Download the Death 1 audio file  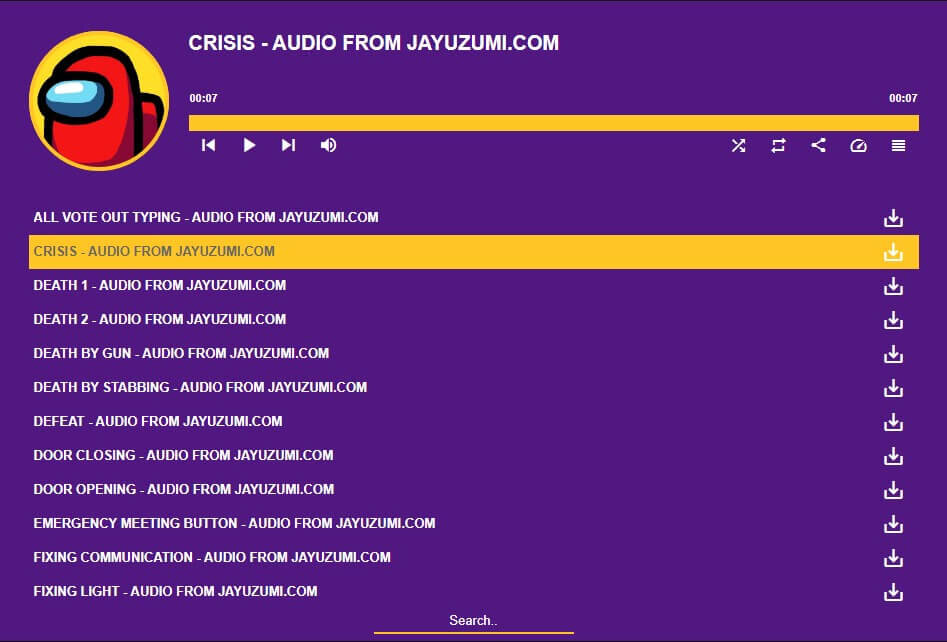pos(893,286)
